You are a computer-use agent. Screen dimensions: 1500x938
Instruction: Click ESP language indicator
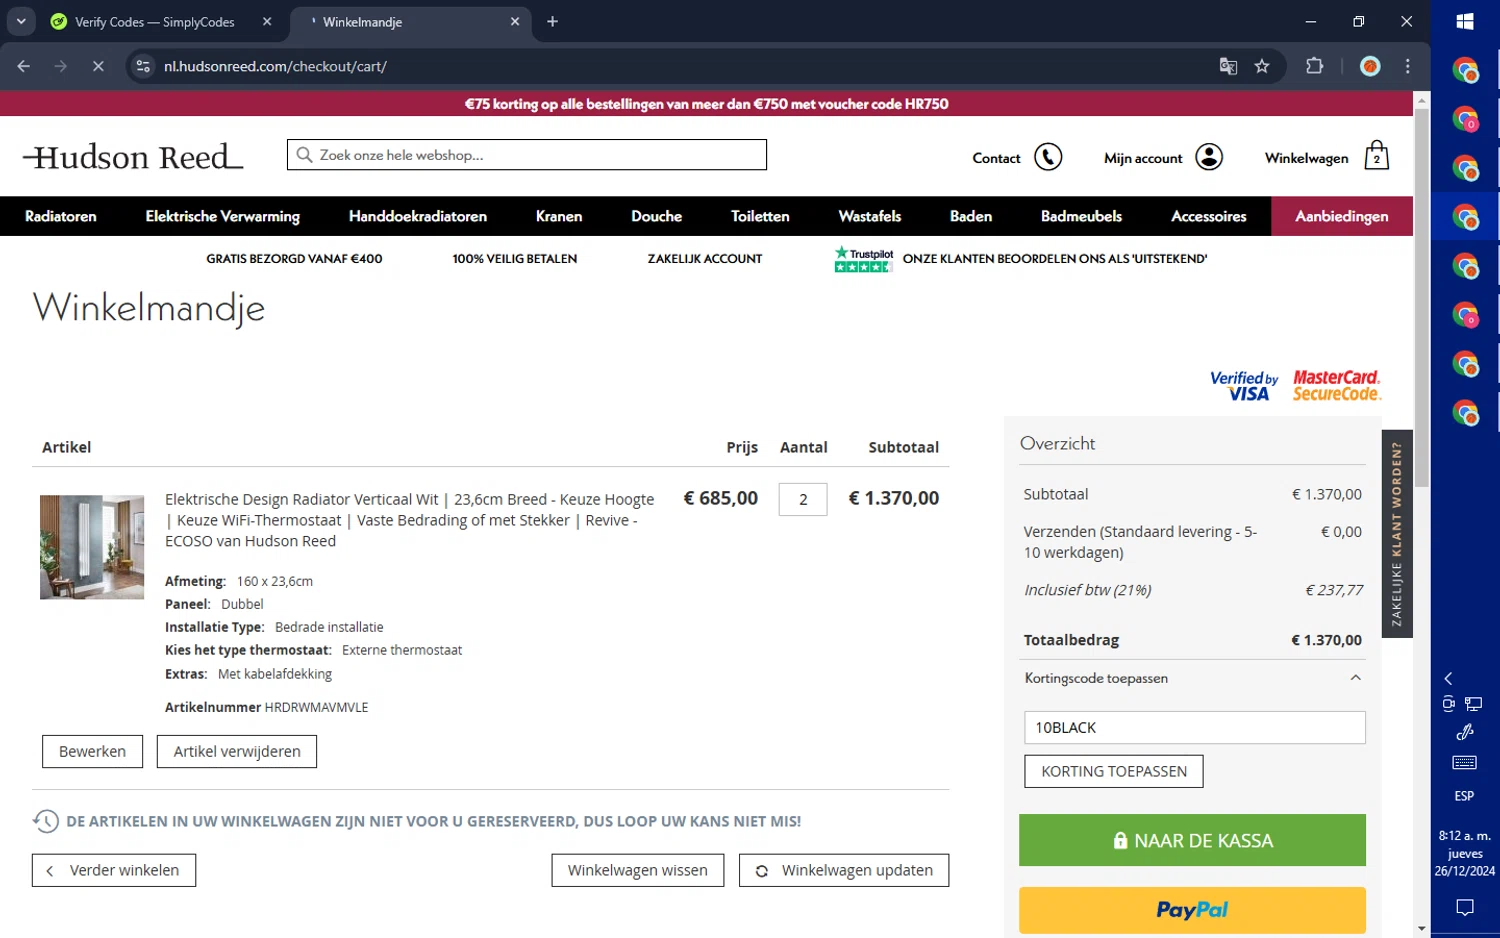point(1465,796)
